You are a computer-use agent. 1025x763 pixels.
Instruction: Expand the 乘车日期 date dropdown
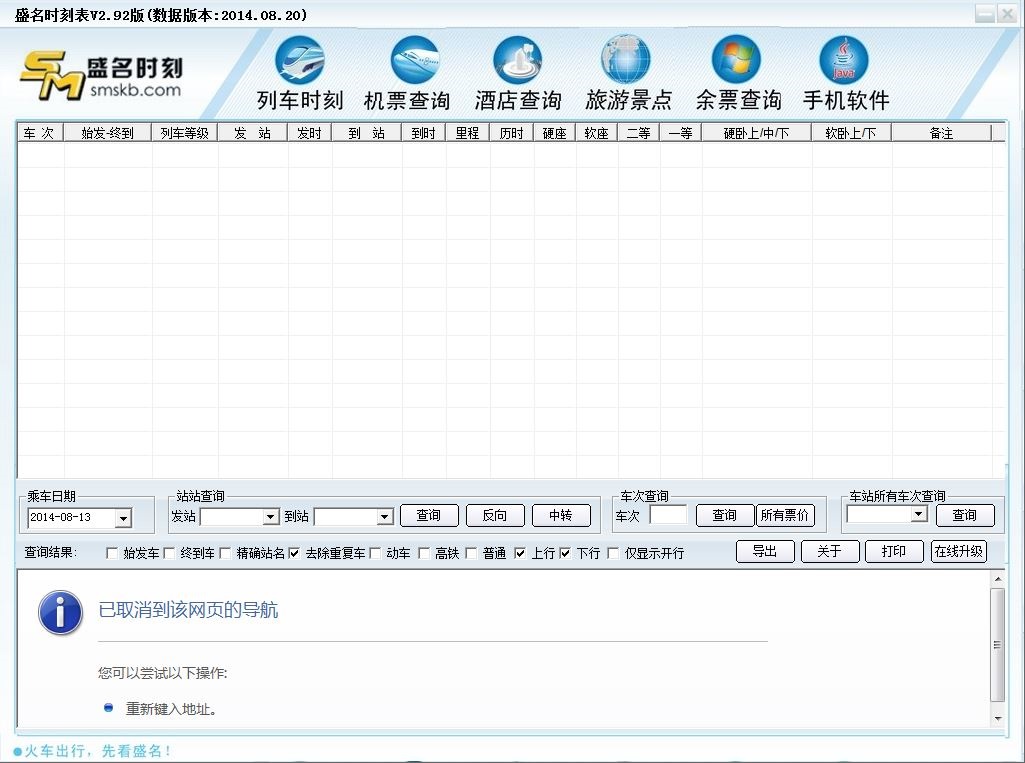coord(123,518)
